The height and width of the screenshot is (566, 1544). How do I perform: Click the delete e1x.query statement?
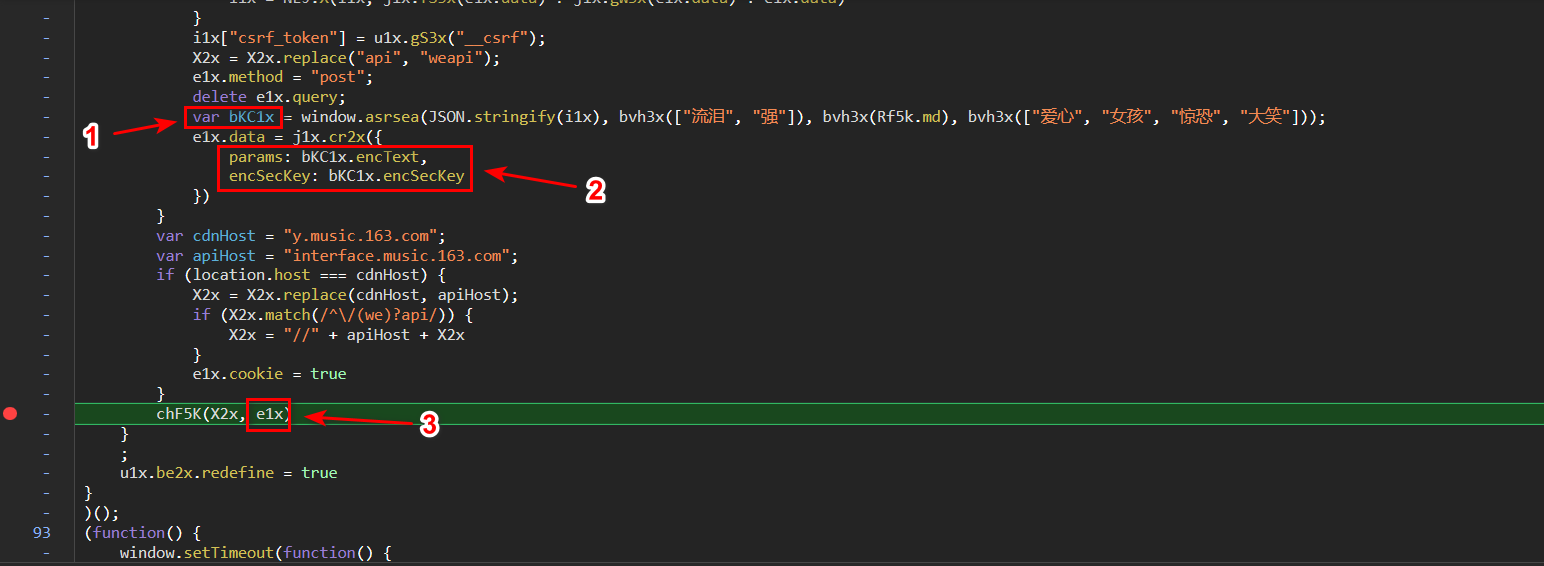click(x=268, y=97)
